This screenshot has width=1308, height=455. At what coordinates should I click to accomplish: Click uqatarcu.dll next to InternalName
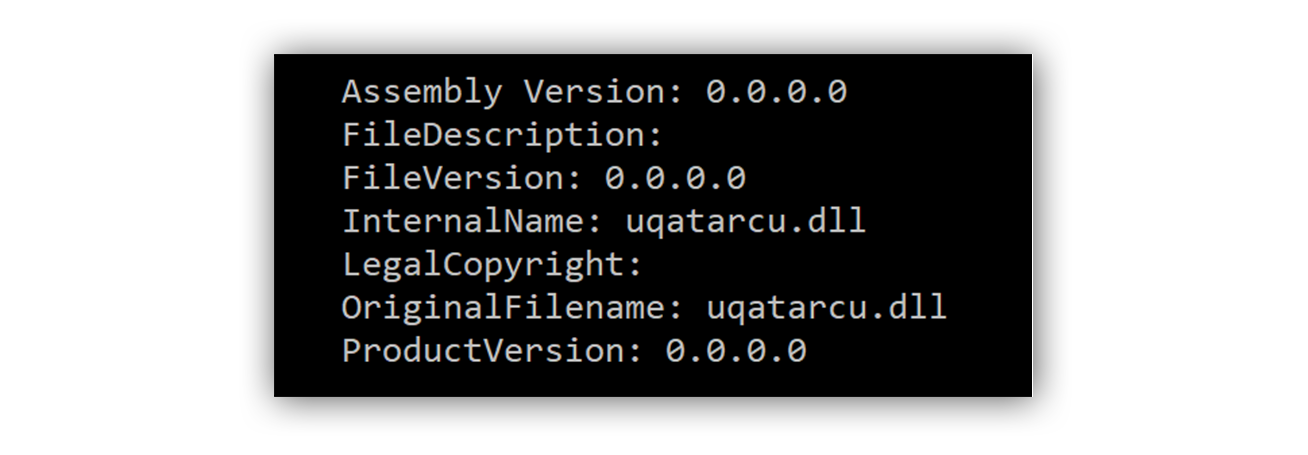pyautogui.click(x=745, y=221)
